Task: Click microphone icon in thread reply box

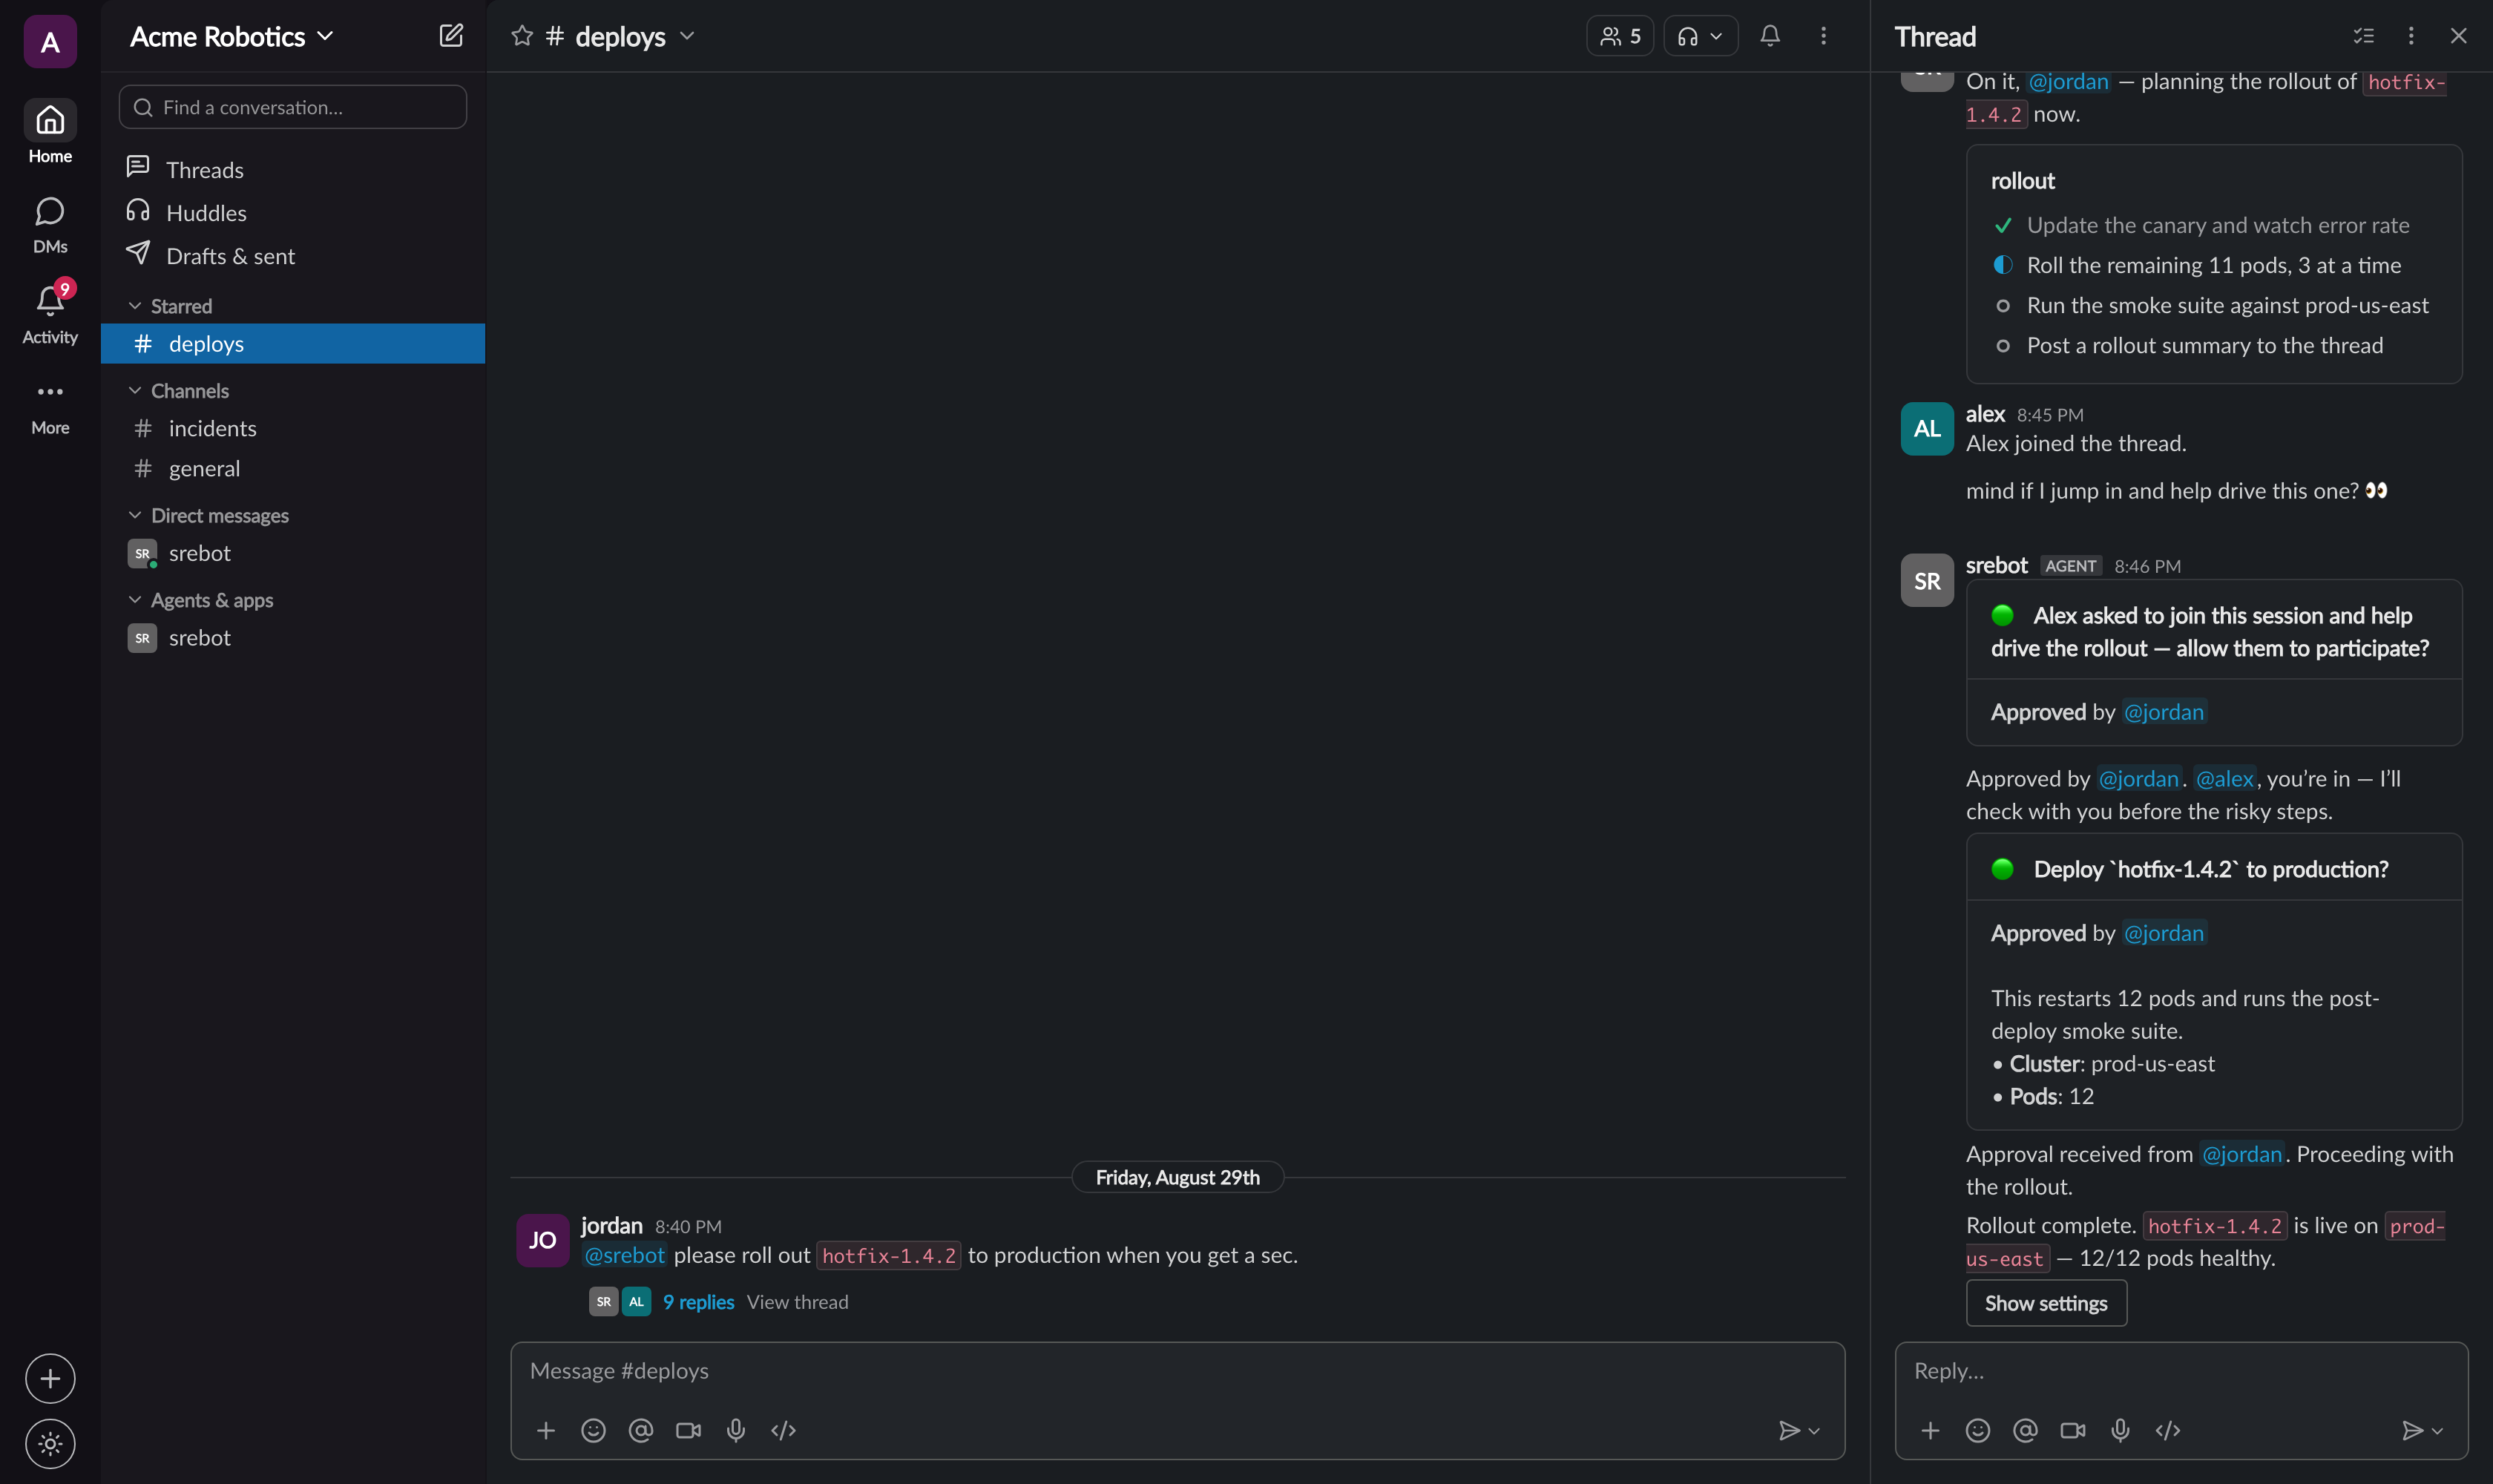Action: (2120, 1430)
